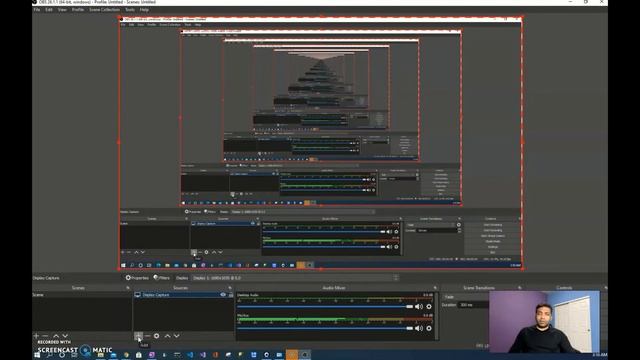Open the File menu

coord(37,9)
